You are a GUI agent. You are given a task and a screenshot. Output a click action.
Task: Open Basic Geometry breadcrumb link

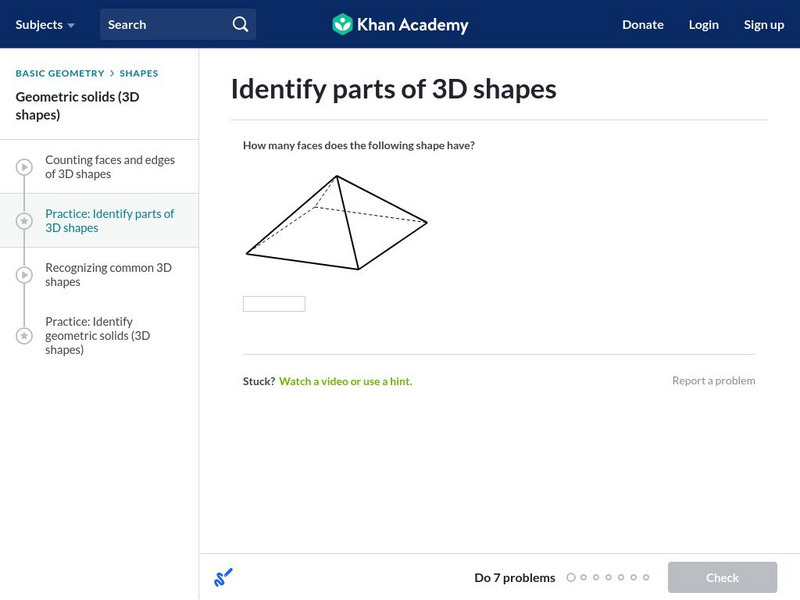[60, 73]
